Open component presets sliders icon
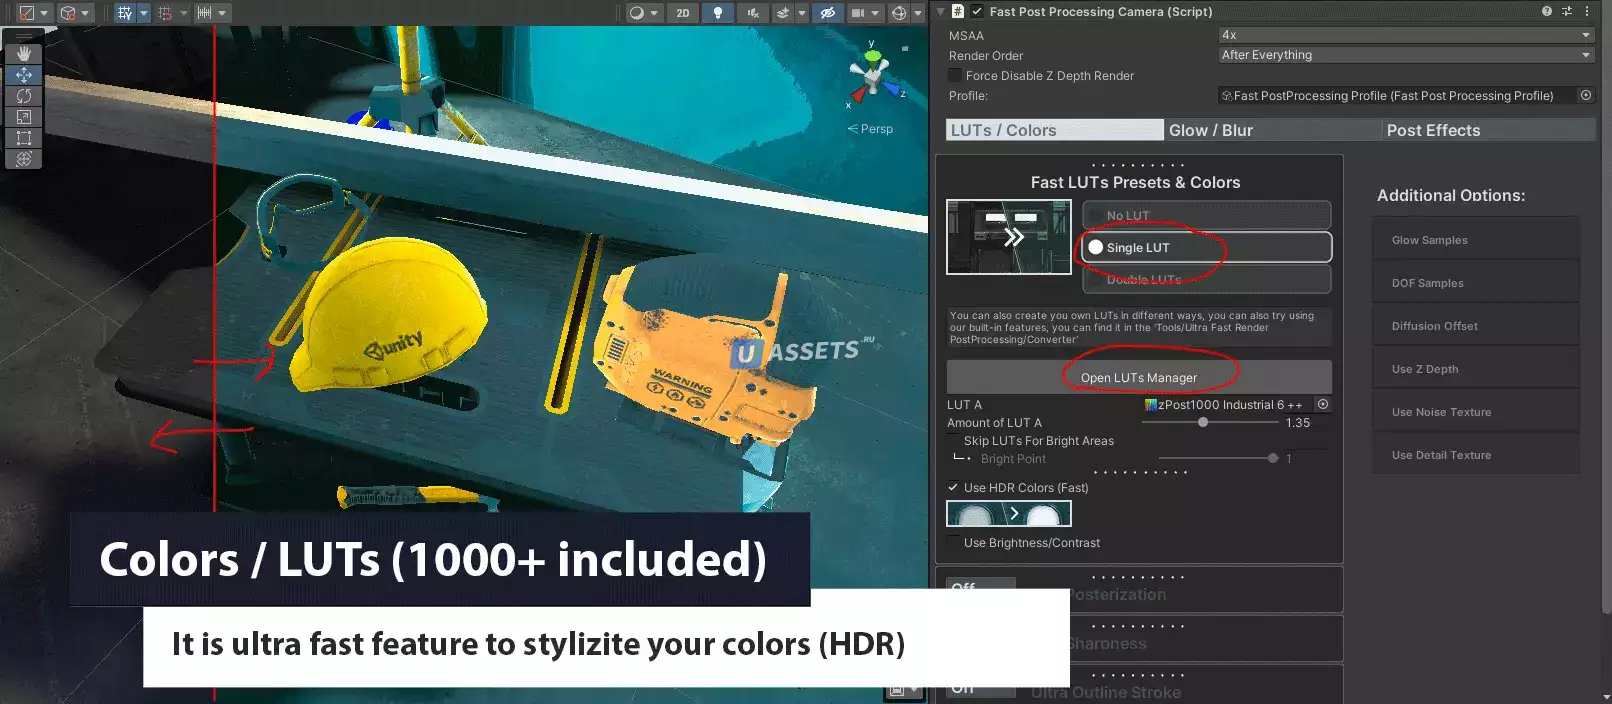1612x704 pixels. tap(1566, 11)
